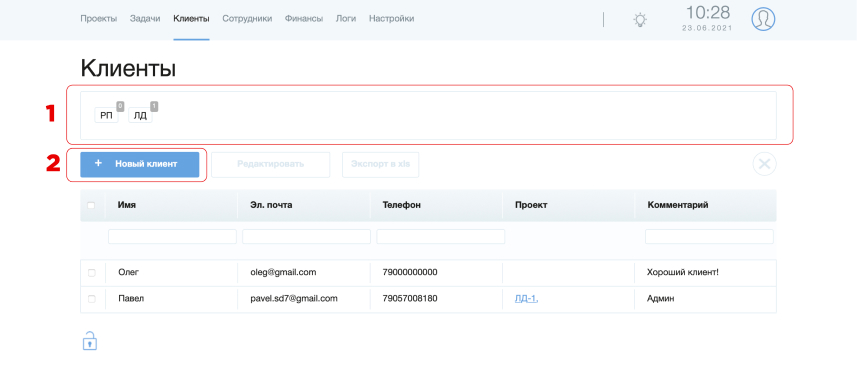Open the user profile avatar icon
The image size is (857, 376).
point(763,19)
